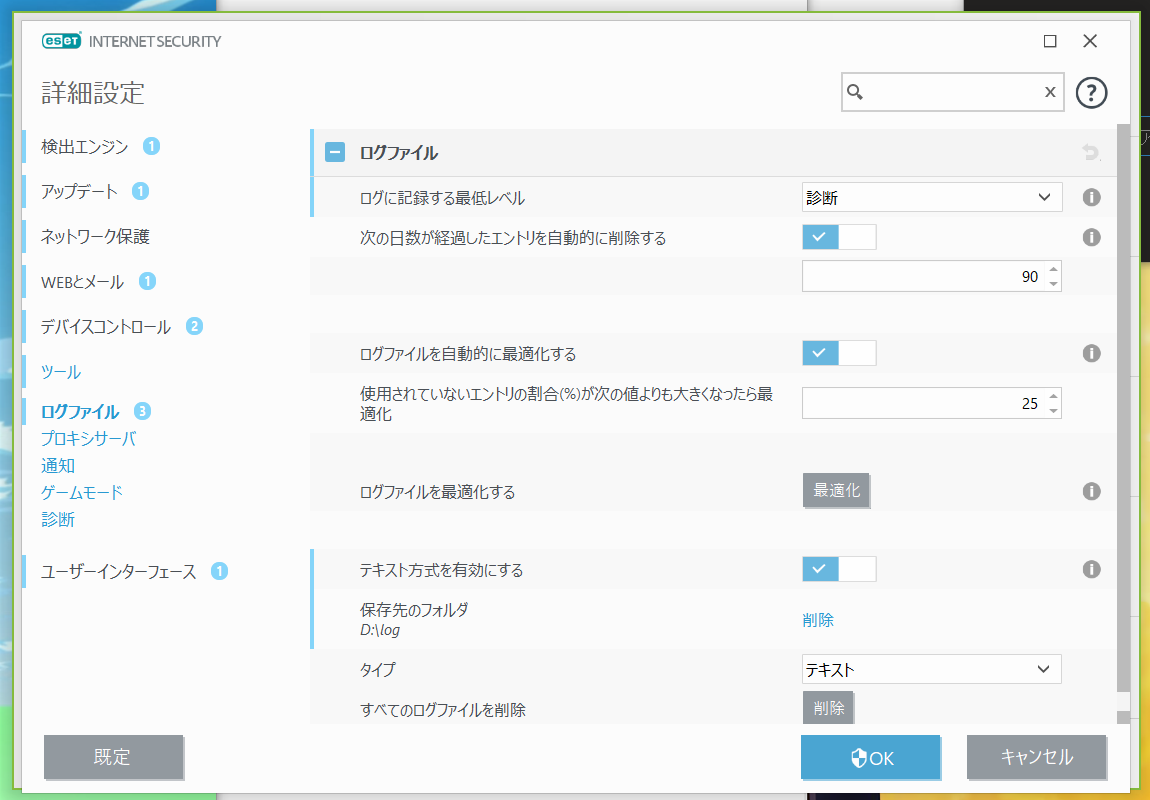Click 削除 button for すべてのログファイルを削除
The width and height of the screenshot is (1150, 800).
click(x=828, y=708)
